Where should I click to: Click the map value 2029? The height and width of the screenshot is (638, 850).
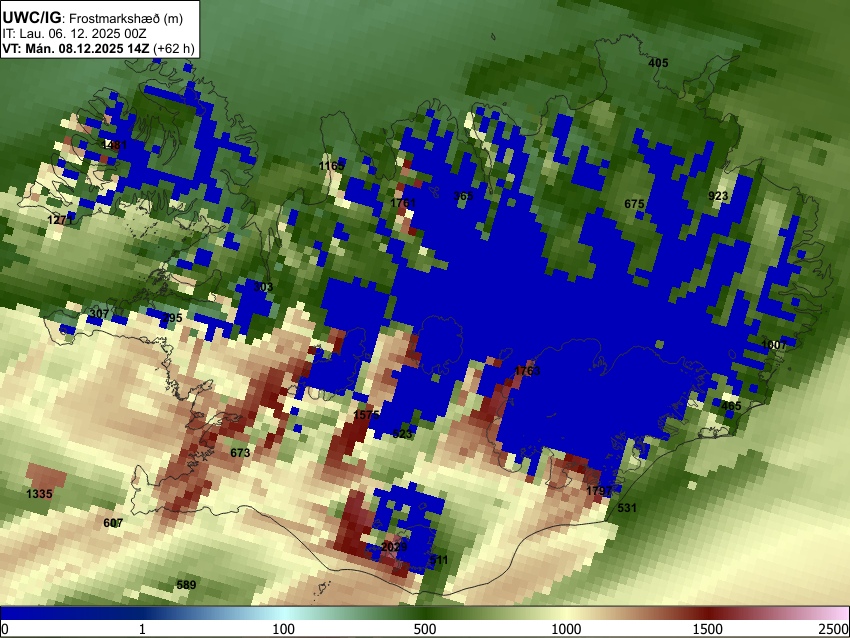394,547
